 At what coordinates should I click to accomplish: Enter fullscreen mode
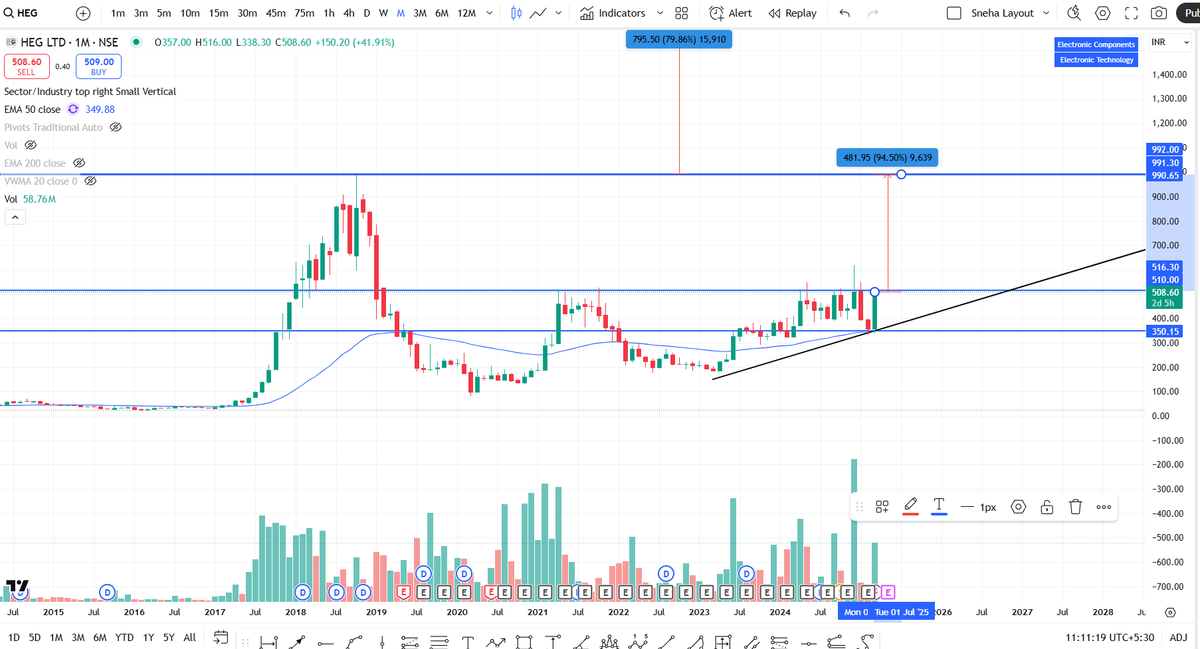pos(1131,13)
